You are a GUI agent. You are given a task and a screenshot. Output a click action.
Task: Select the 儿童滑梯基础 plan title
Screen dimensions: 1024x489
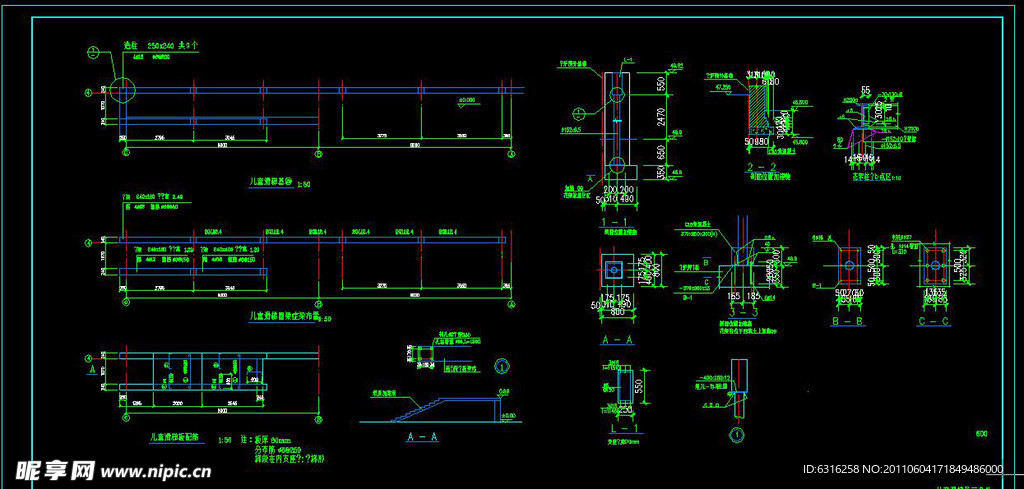[273, 183]
